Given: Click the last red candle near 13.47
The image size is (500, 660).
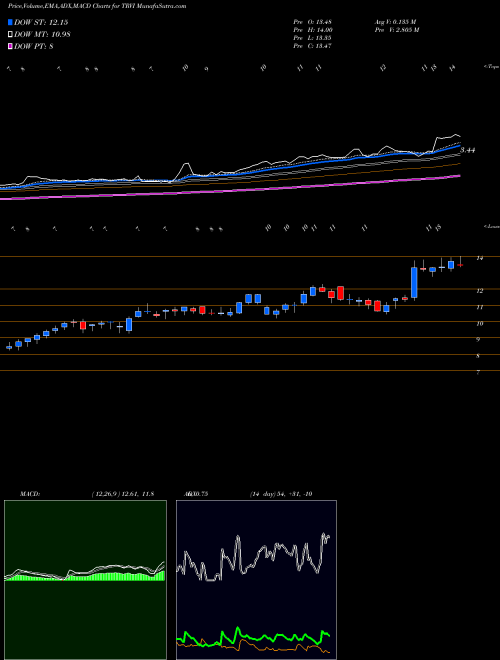Looking at the screenshot, I should 460,265.
